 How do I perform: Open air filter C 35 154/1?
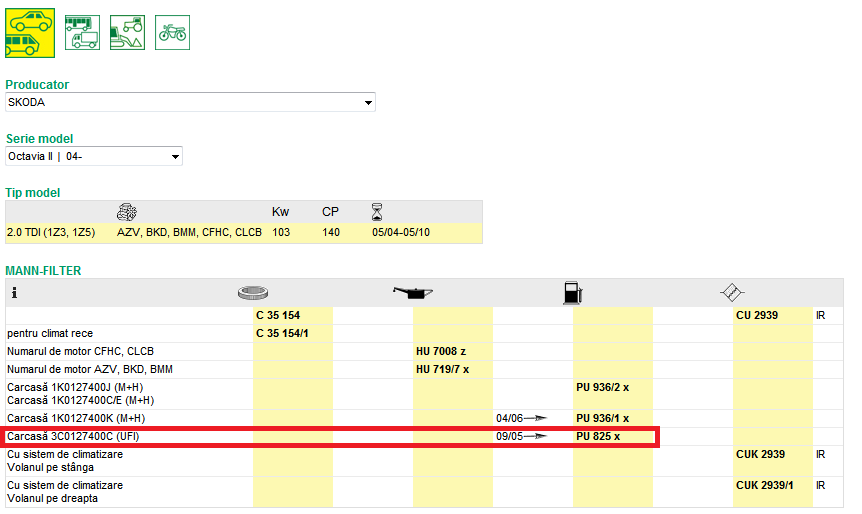pos(282,334)
